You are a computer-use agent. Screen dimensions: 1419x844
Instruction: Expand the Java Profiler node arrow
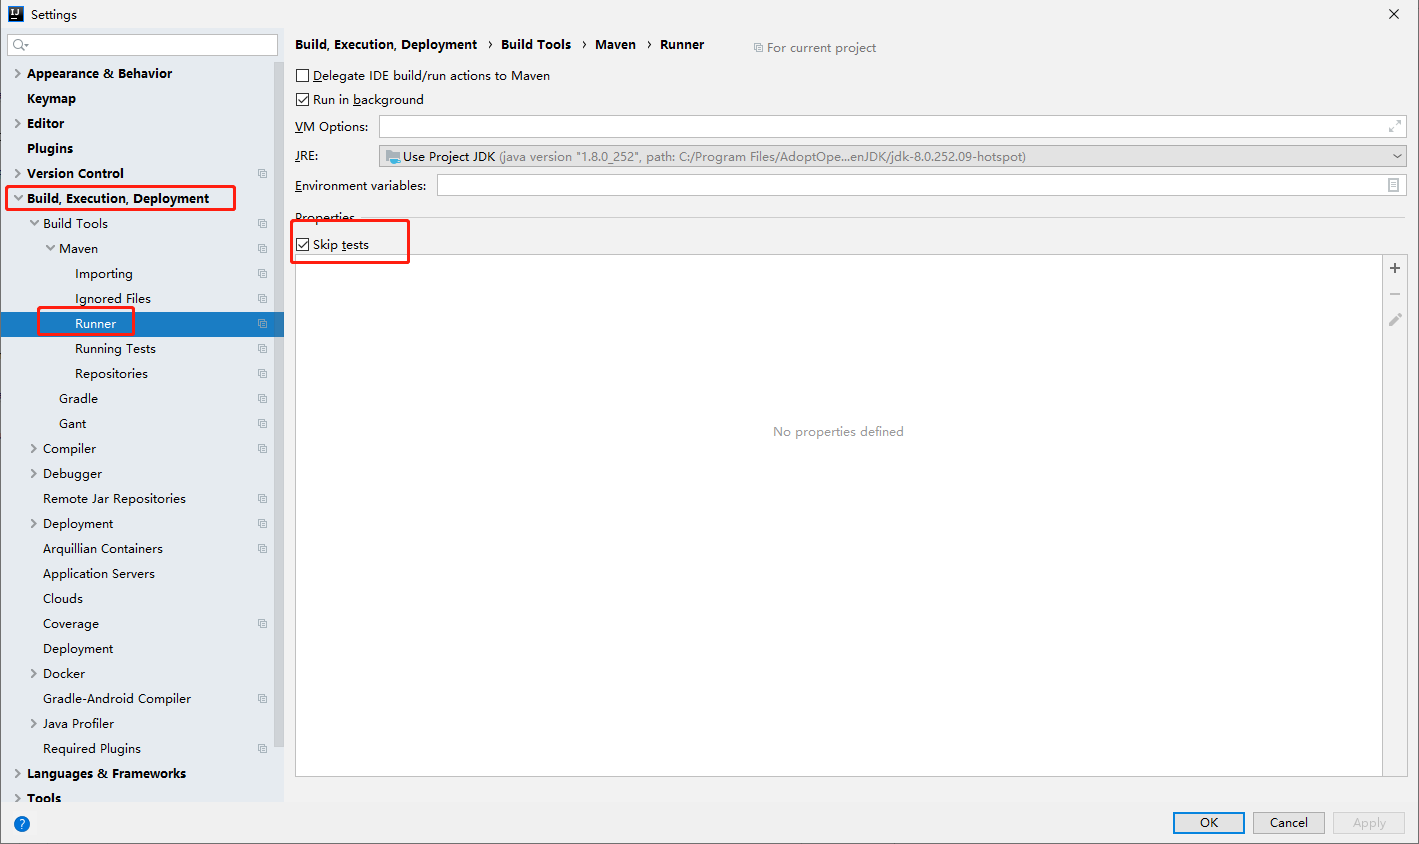click(x=34, y=724)
